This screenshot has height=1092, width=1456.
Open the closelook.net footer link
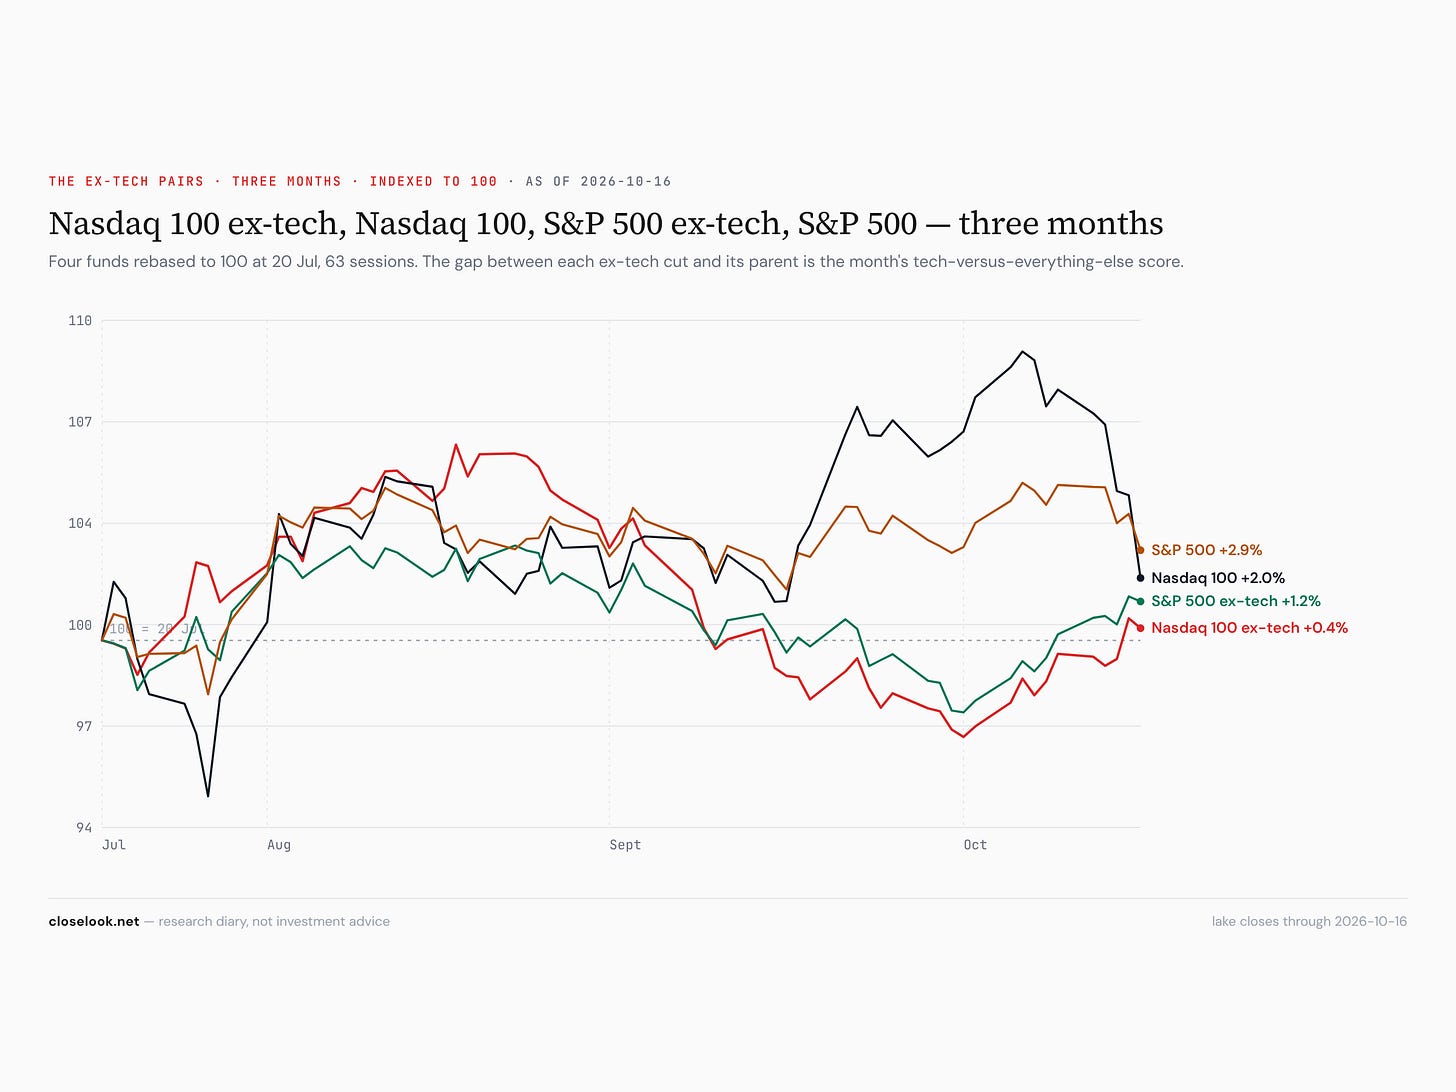[94, 921]
